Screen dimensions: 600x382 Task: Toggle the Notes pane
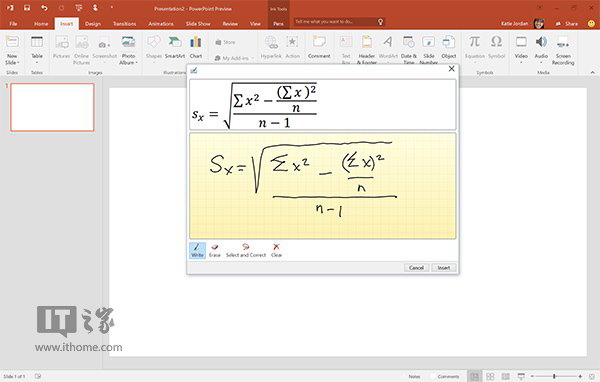tap(414, 377)
